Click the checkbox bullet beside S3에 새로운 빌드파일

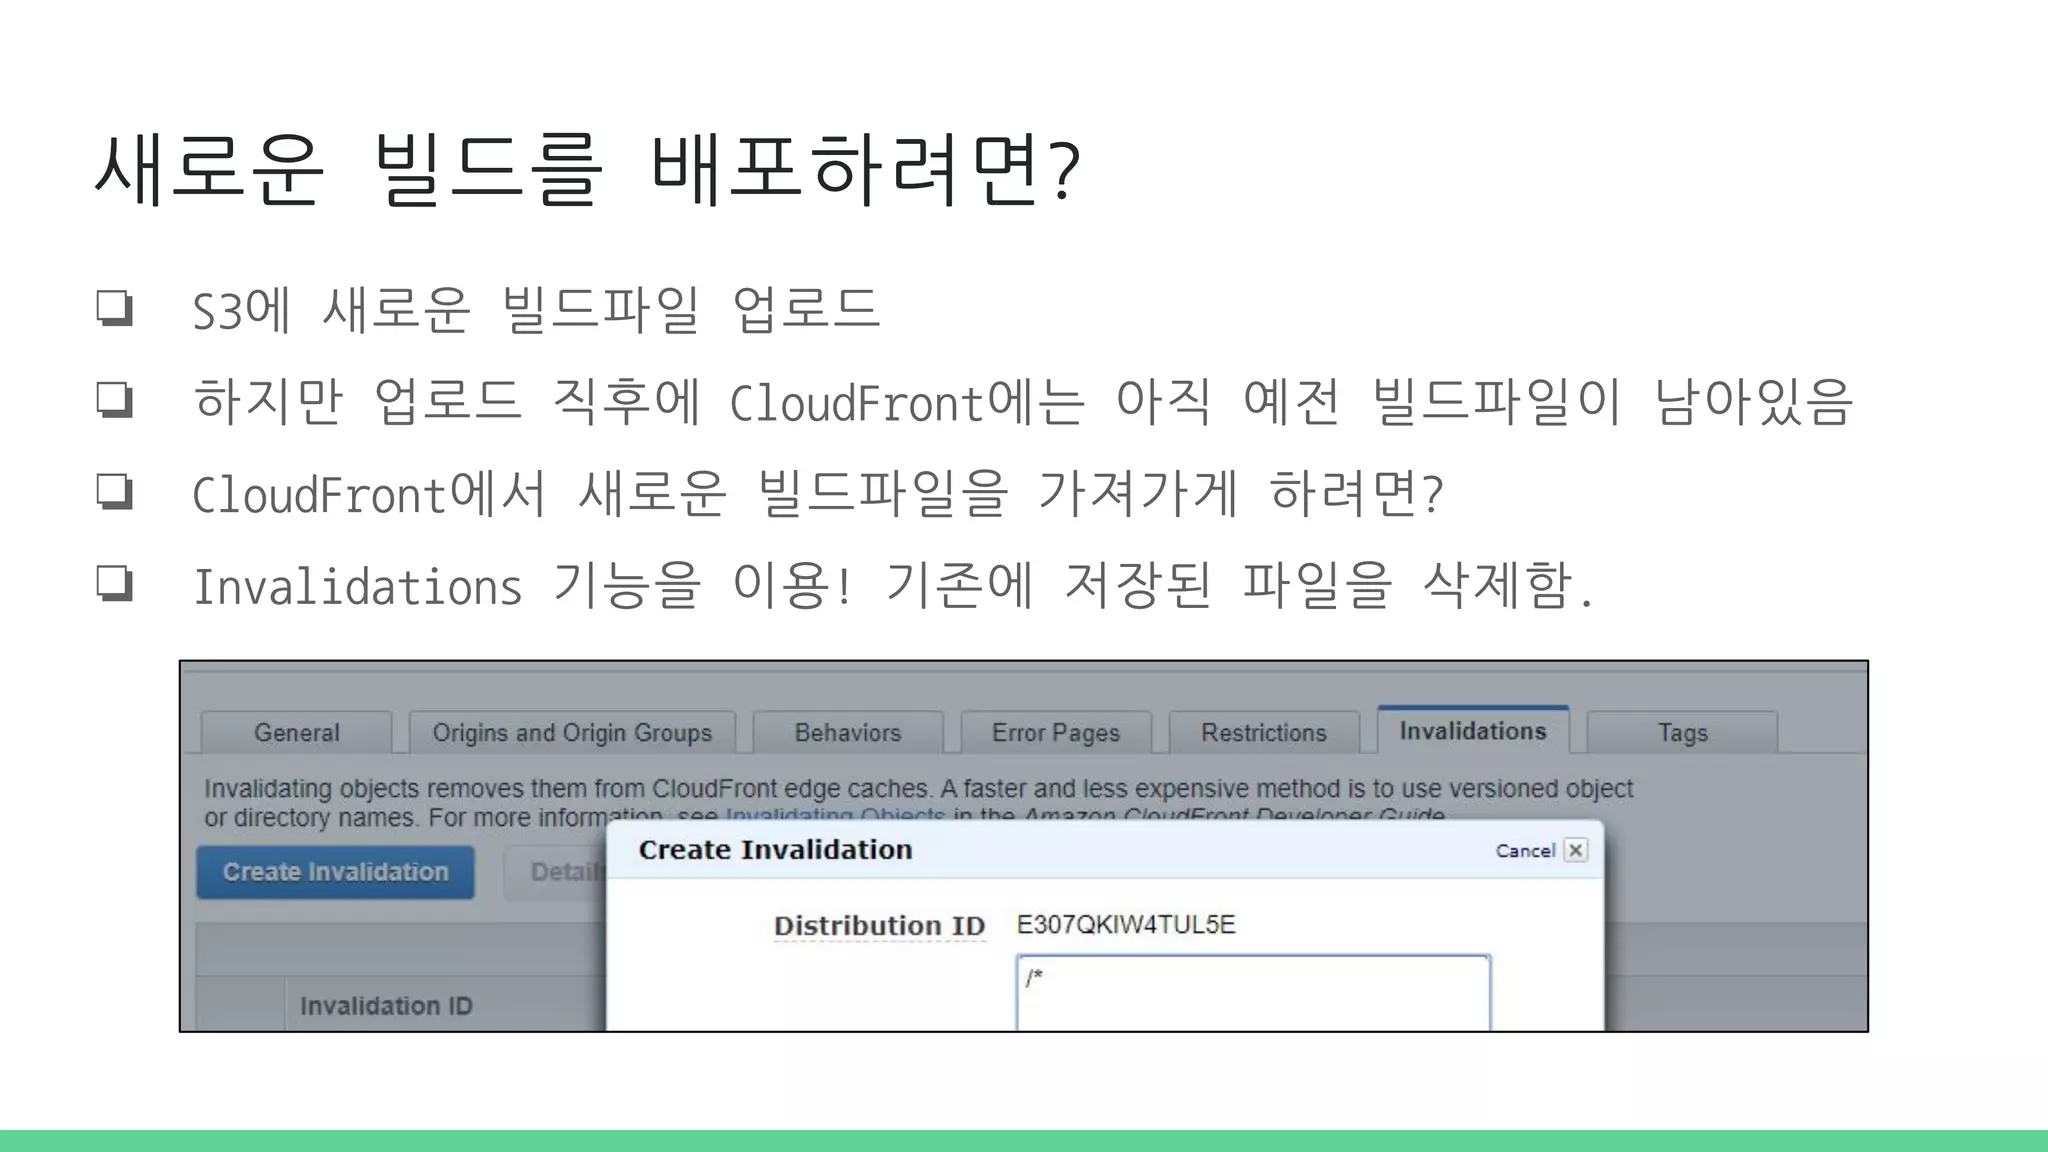(x=114, y=308)
